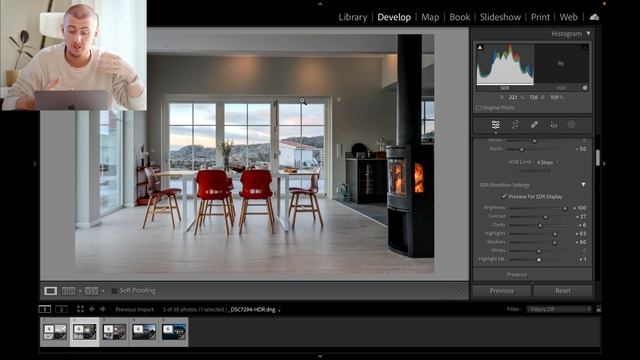The height and width of the screenshot is (360, 640).
Task: Open the Print module
Action: [540, 17]
